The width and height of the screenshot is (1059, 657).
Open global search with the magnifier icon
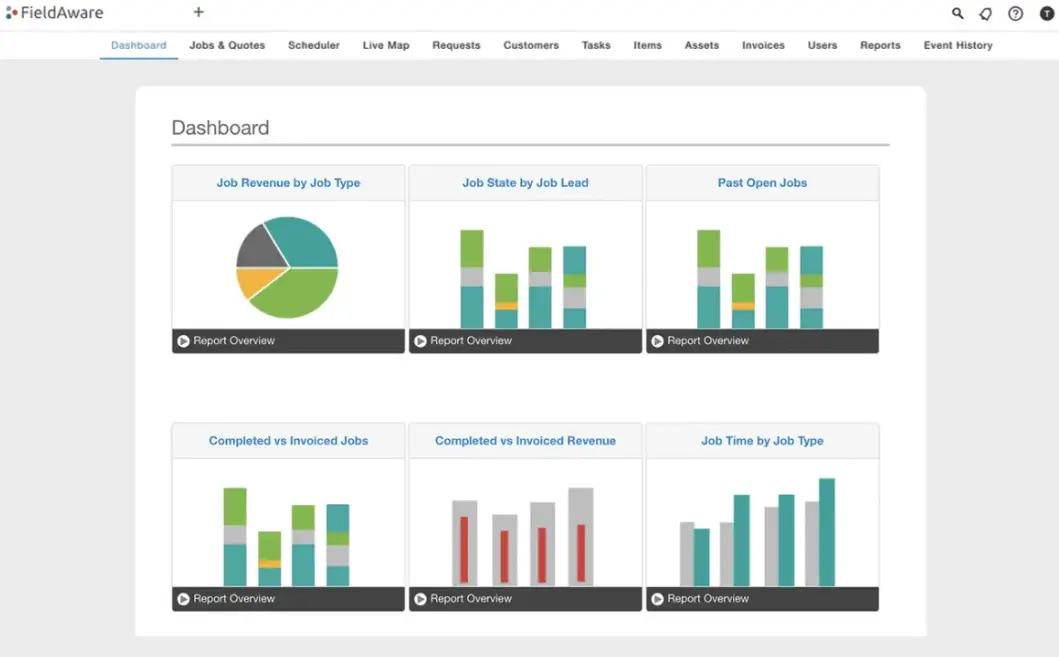[956, 13]
